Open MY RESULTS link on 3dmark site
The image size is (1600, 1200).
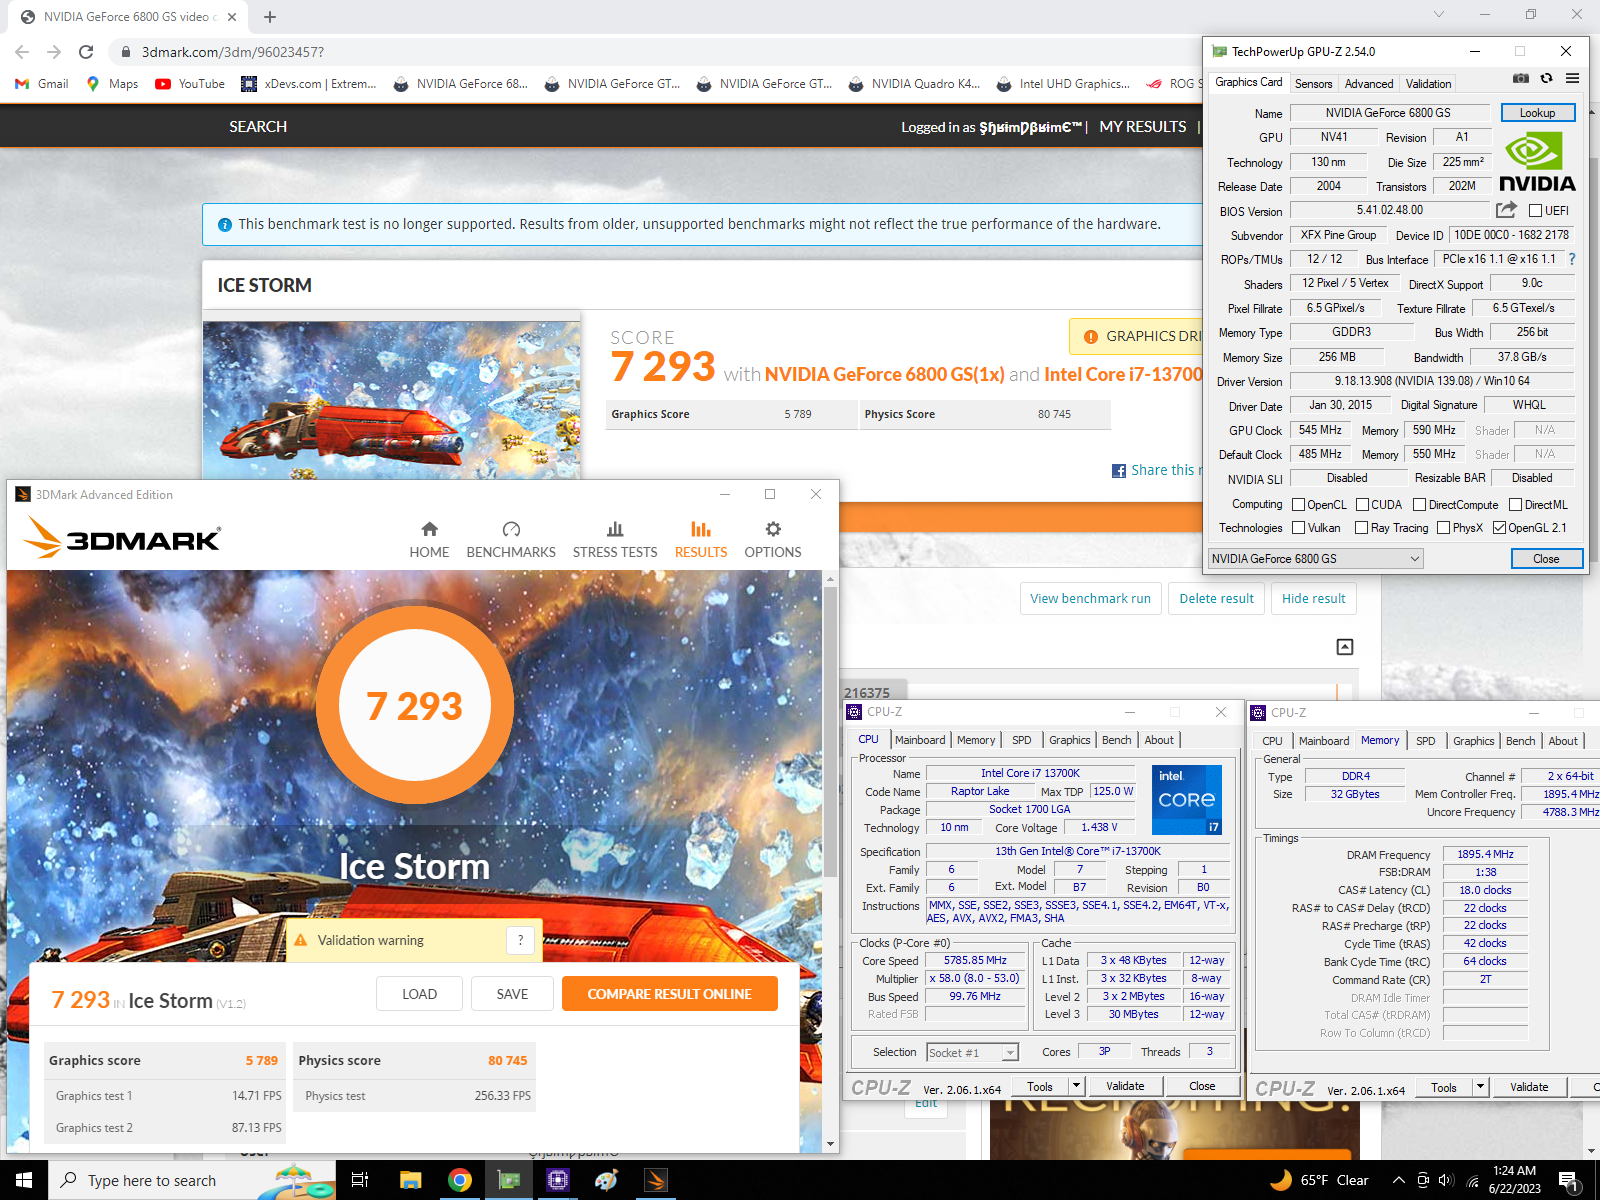click(1142, 127)
